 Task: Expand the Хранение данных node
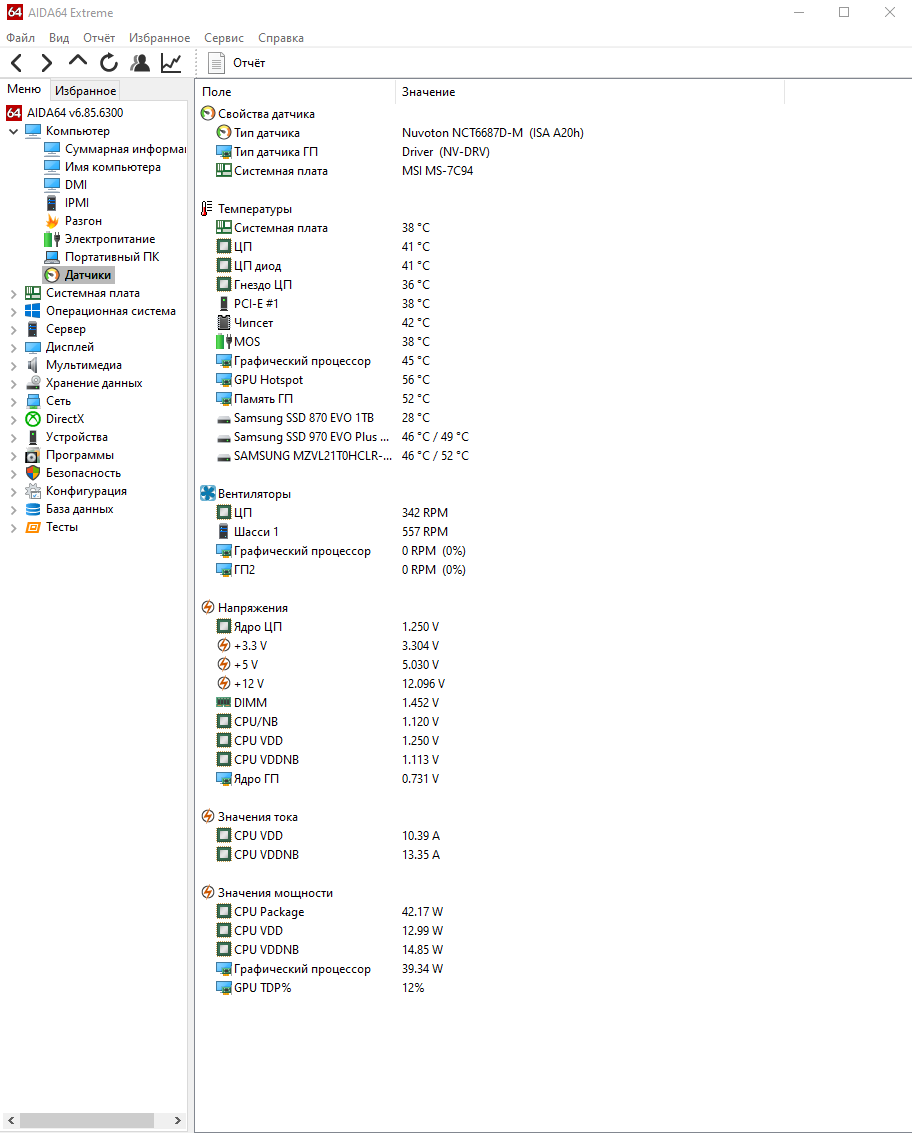[13, 384]
